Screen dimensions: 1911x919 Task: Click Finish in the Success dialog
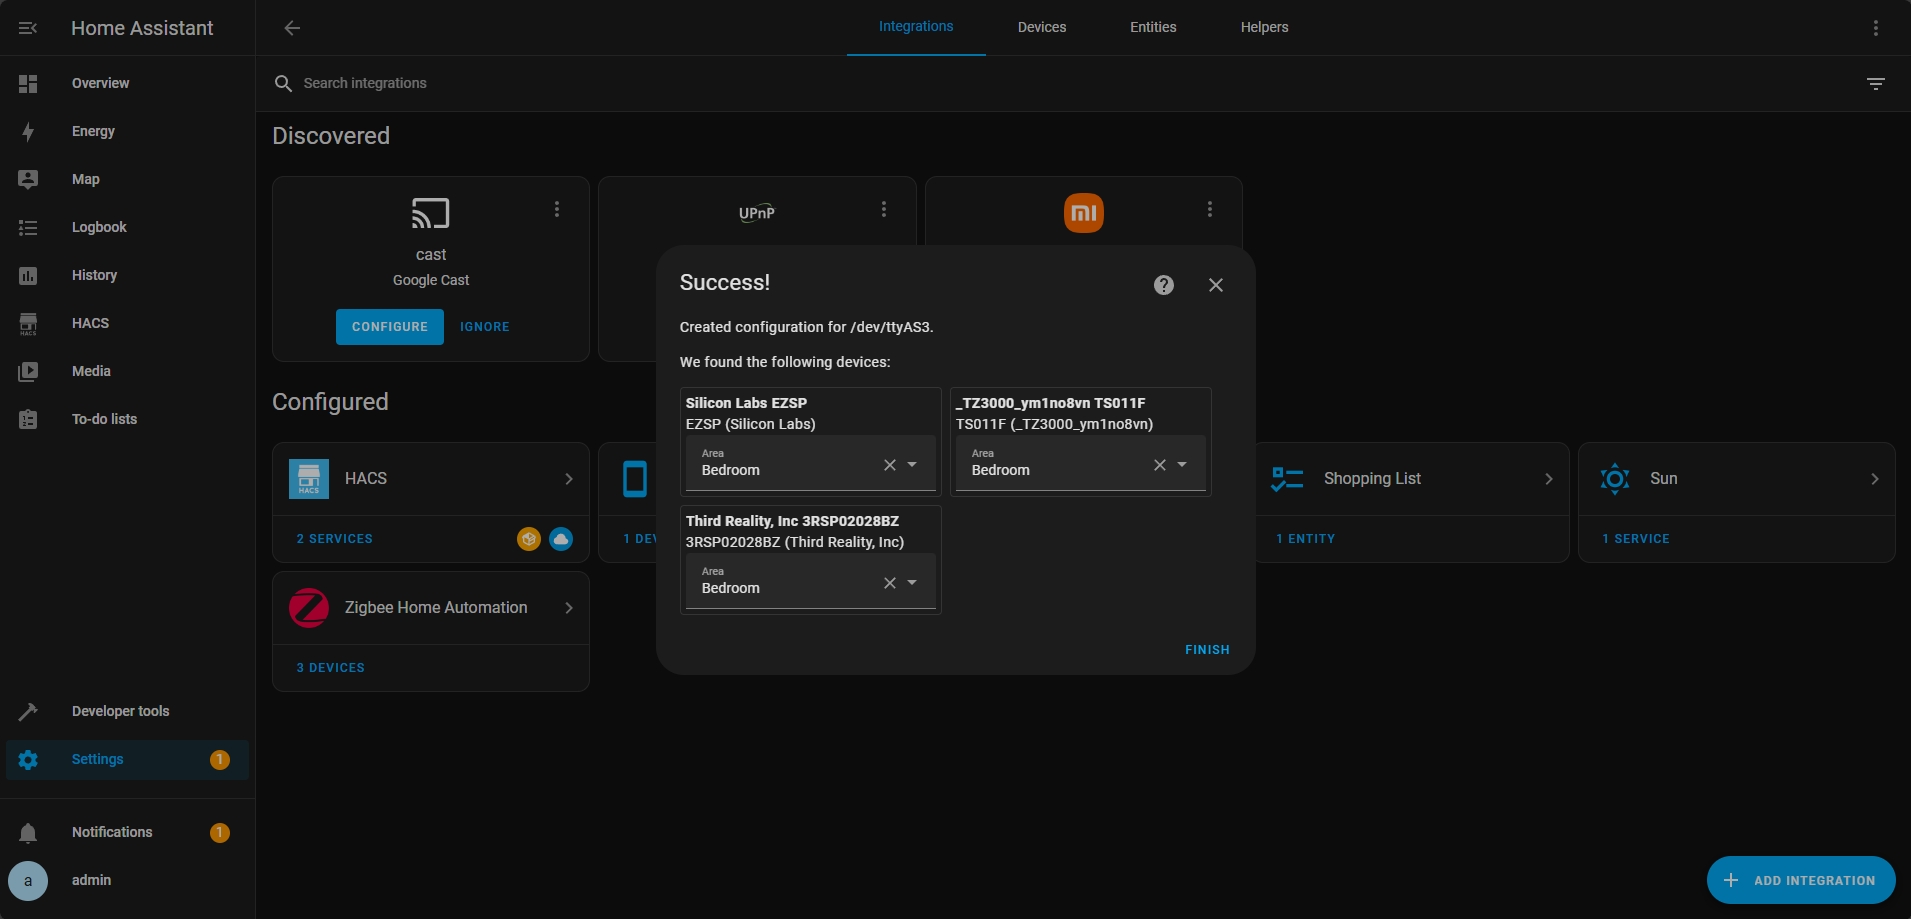tap(1207, 650)
